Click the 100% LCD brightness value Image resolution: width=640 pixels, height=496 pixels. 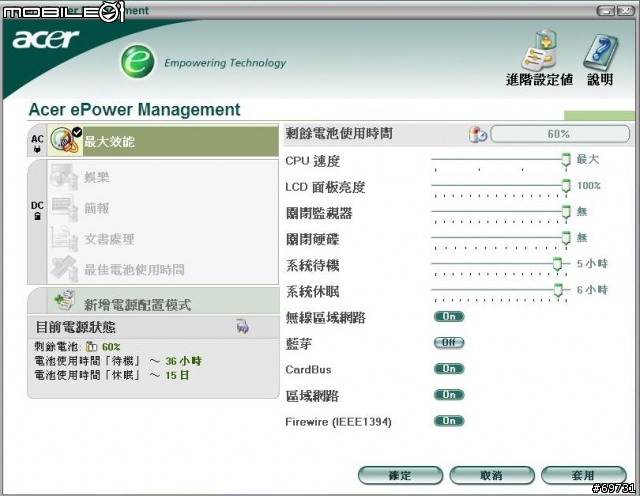pyautogui.click(x=588, y=186)
